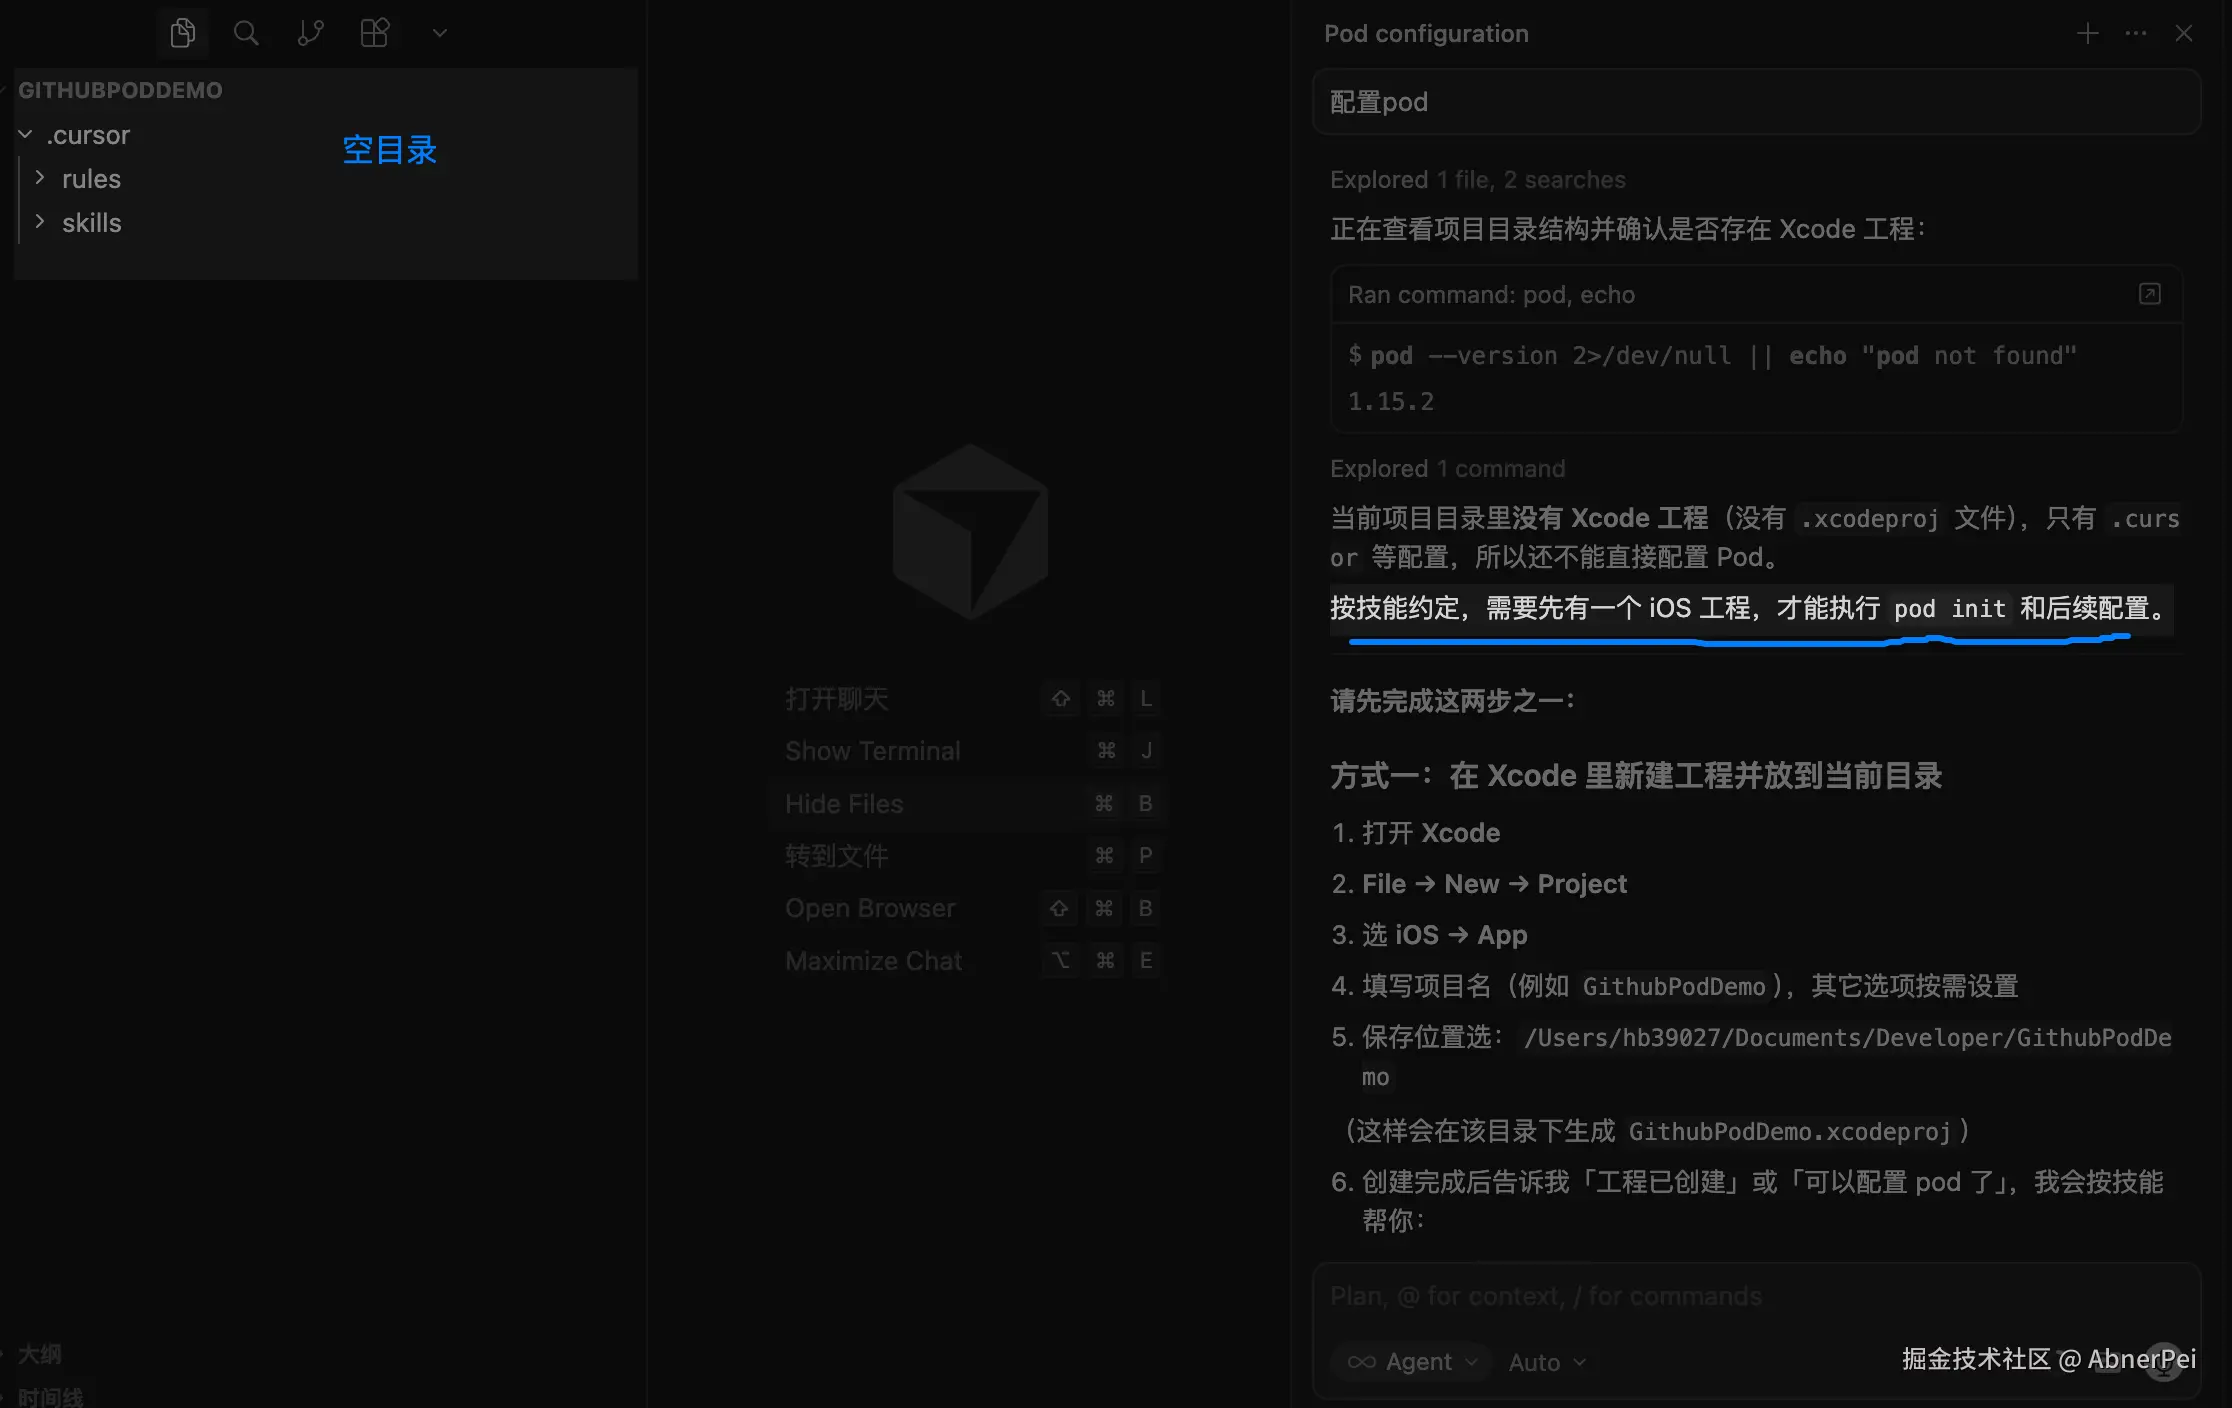Expand the sidebar views chevron dropdown
The height and width of the screenshot is (1408, 2232).
click(440, 33)
